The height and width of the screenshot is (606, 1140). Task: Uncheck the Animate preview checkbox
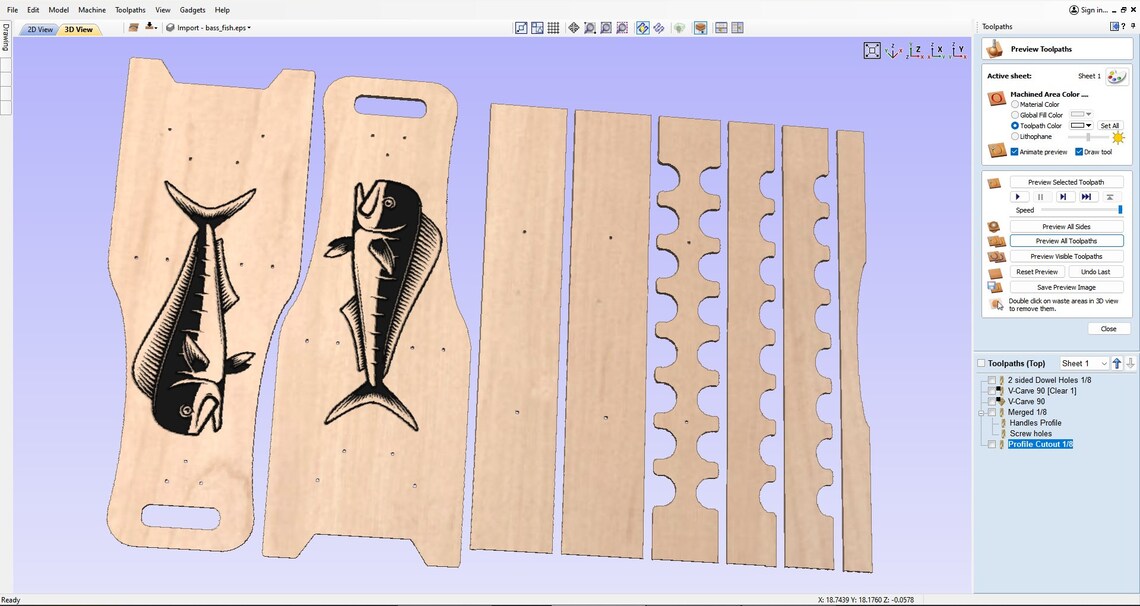click(x=1015, y=151)
